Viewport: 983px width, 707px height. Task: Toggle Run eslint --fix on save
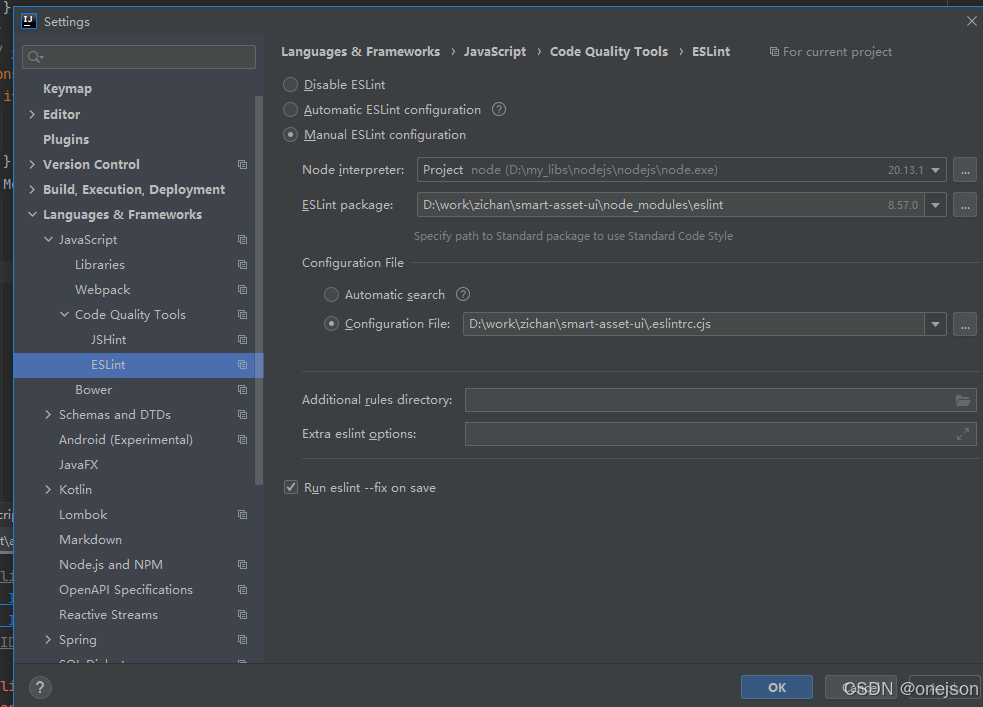click(x=291, y=487)
